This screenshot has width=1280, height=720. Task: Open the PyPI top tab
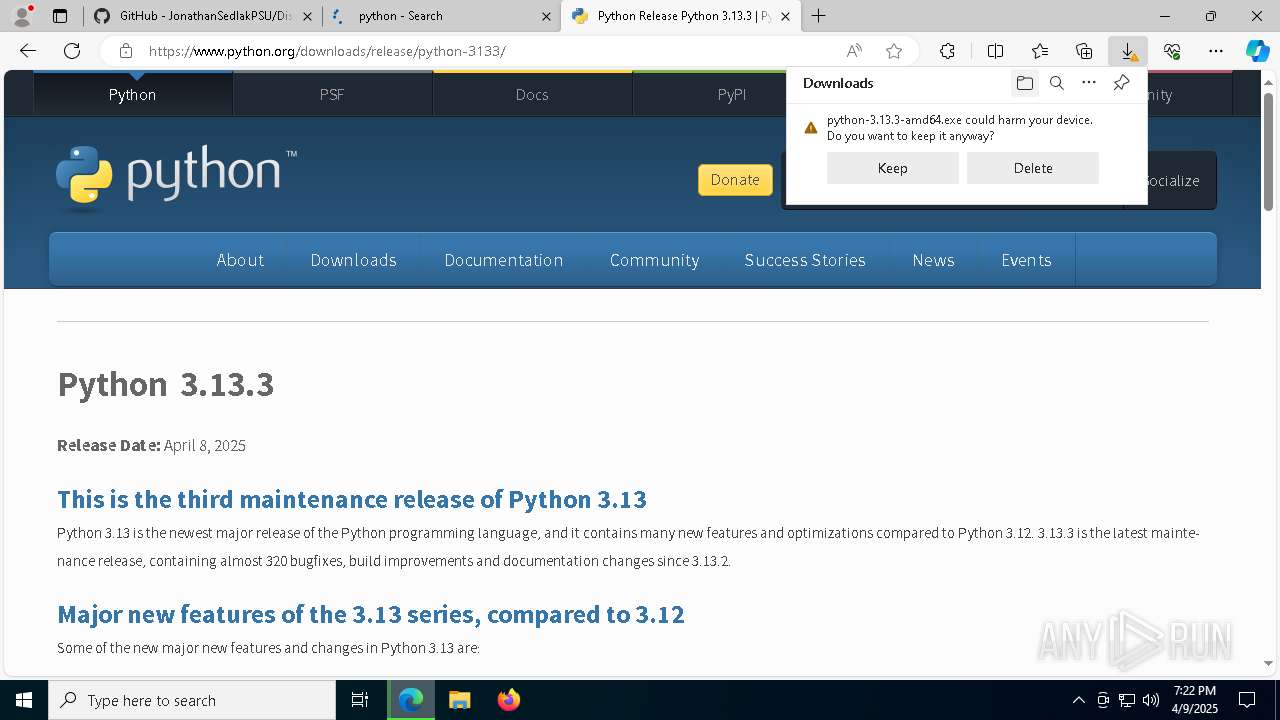[732, 94]
